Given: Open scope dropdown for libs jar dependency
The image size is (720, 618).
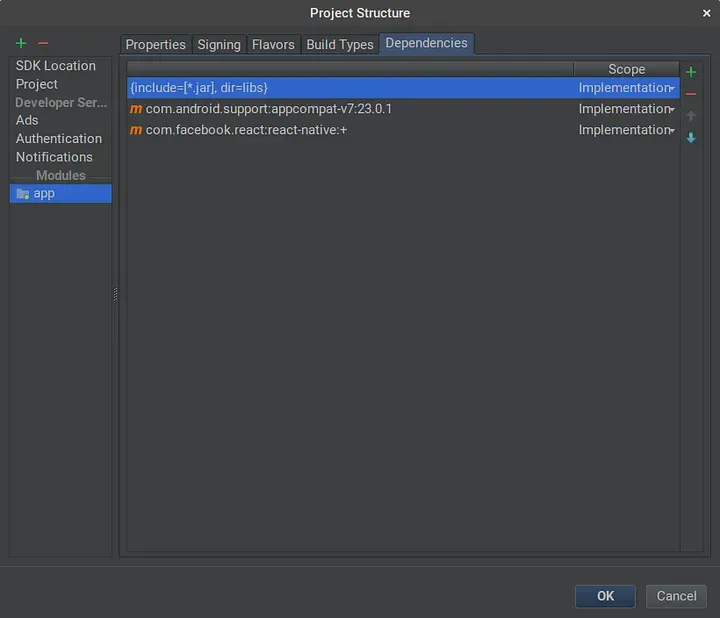Looking at the screenshot, I should point(672,88).
